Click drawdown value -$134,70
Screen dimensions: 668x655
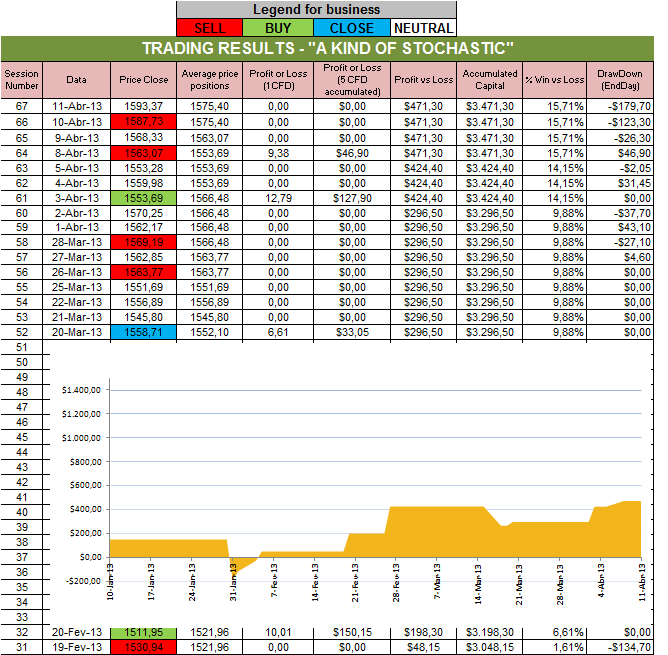click(620, 647)
